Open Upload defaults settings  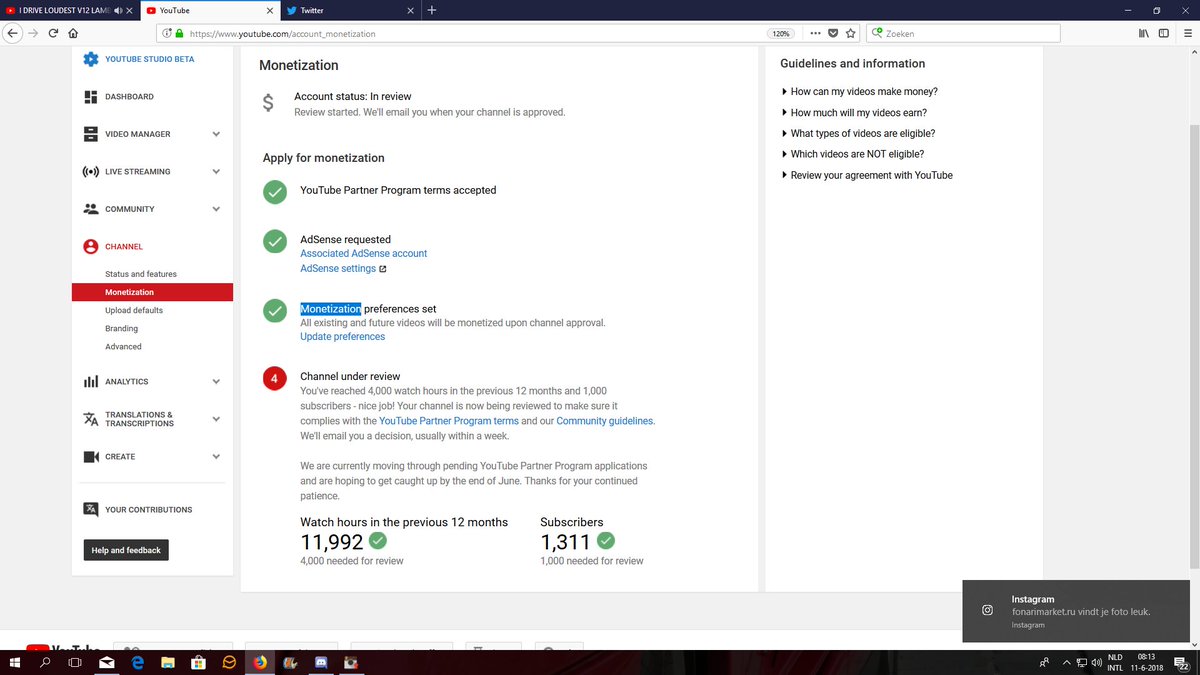134,310
